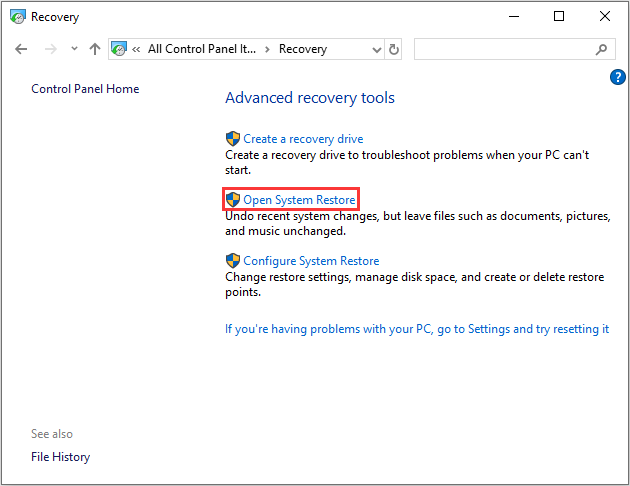The width and height of the screenshot is (630, 486).
Task: Click the Forward navigation arrow
Action: [x=51, y=49]
